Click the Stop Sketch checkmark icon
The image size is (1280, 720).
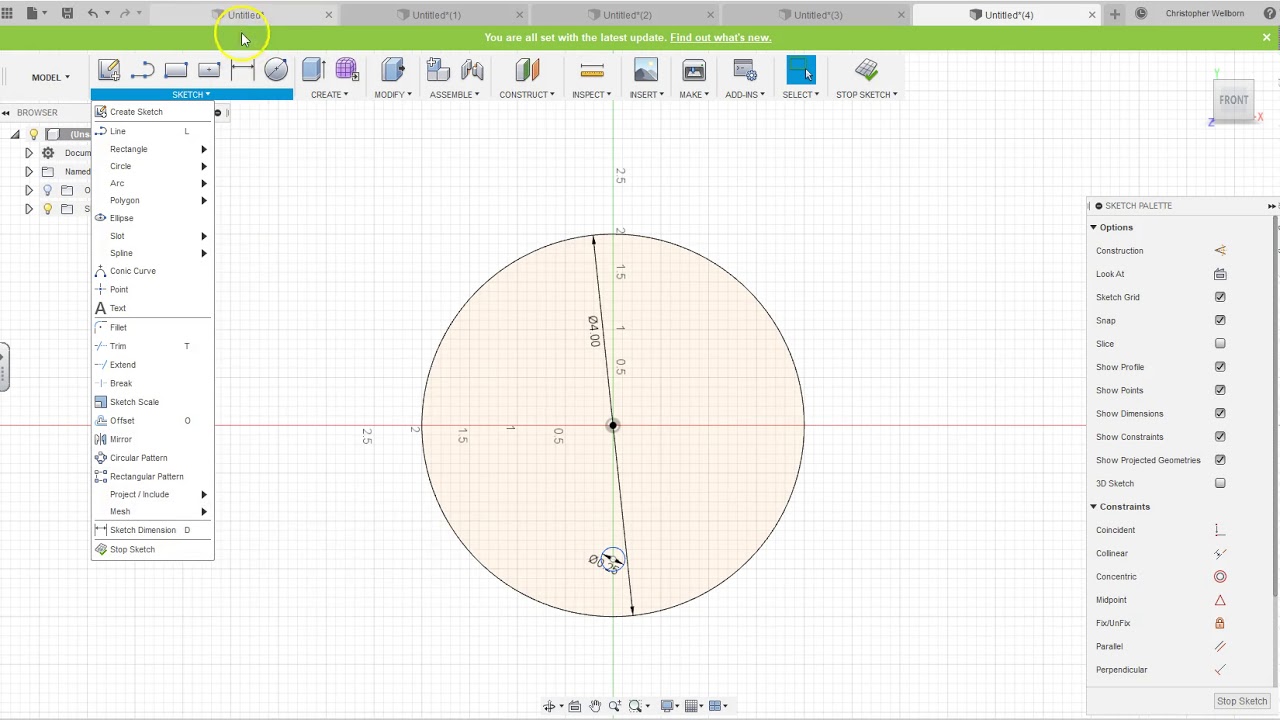tap(867, 70)
